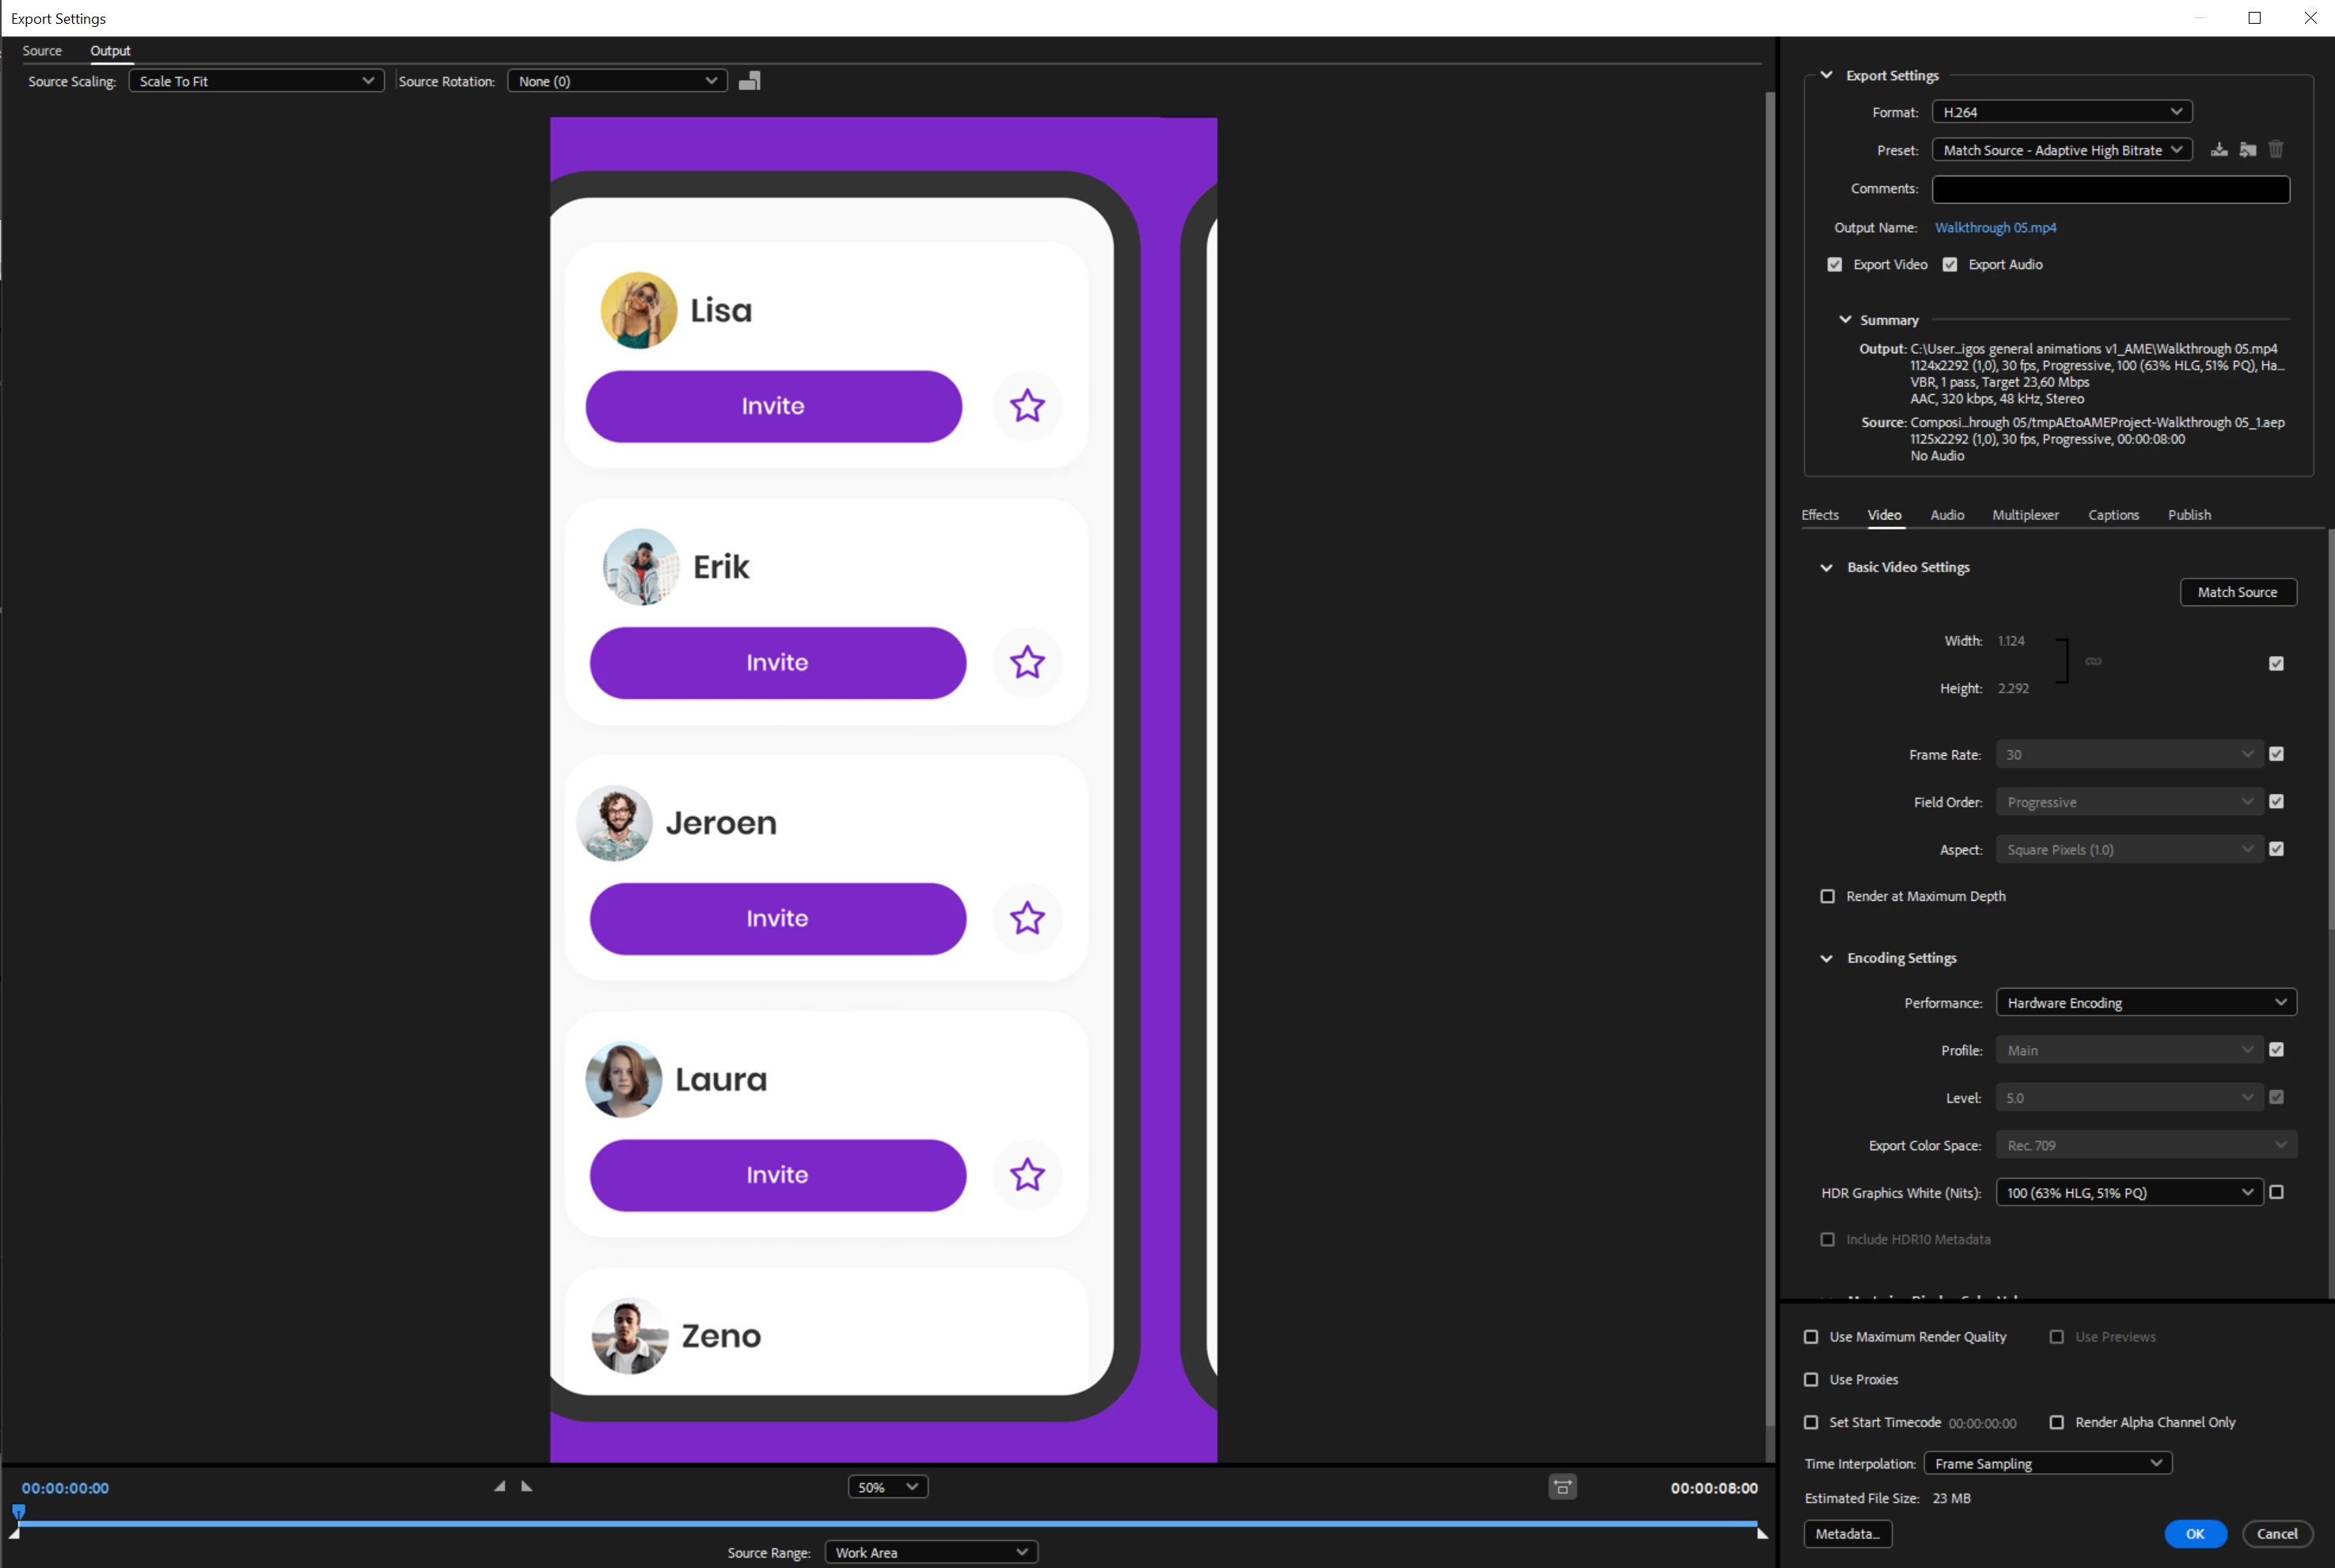Click the Match Source button
The image size is (2335, 1568).
pyautogui.click(x=2237, y=592)
